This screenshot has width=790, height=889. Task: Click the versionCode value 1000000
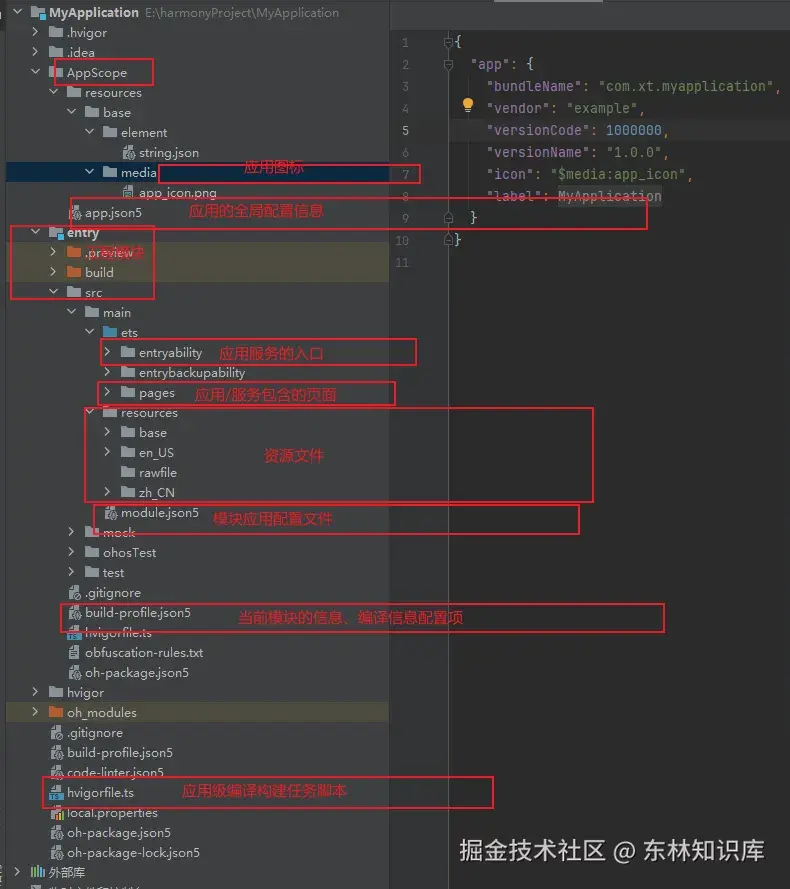coord(633,130)
